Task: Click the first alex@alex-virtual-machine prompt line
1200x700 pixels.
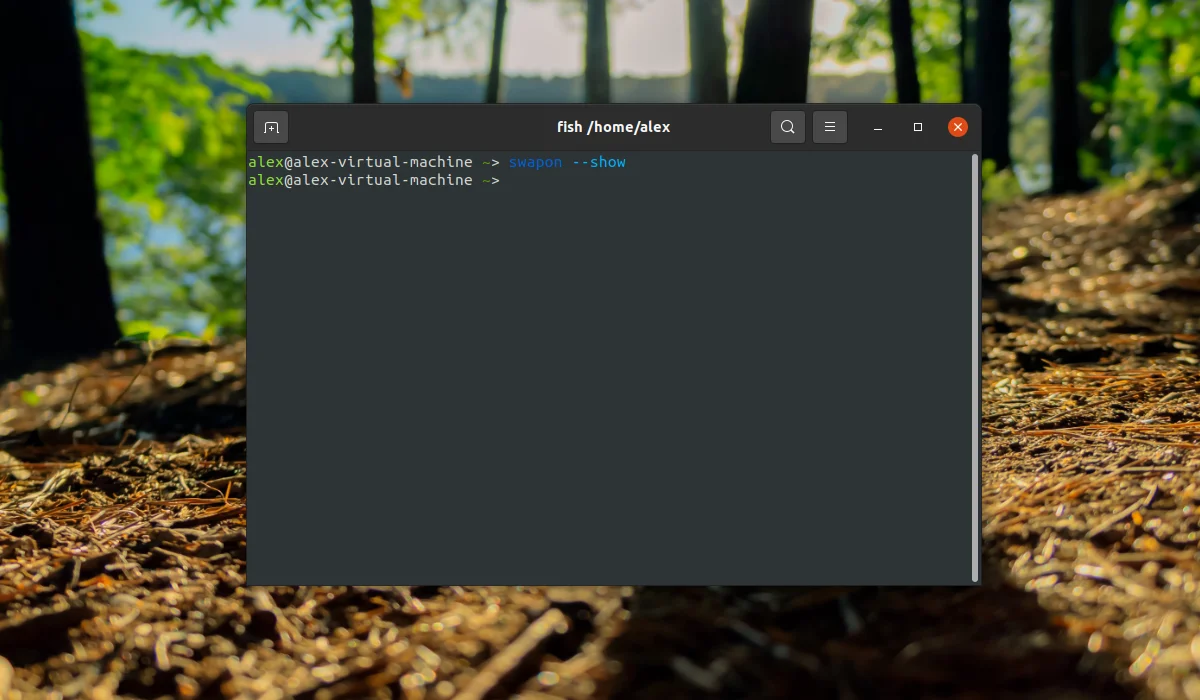Action: point(437,162)
